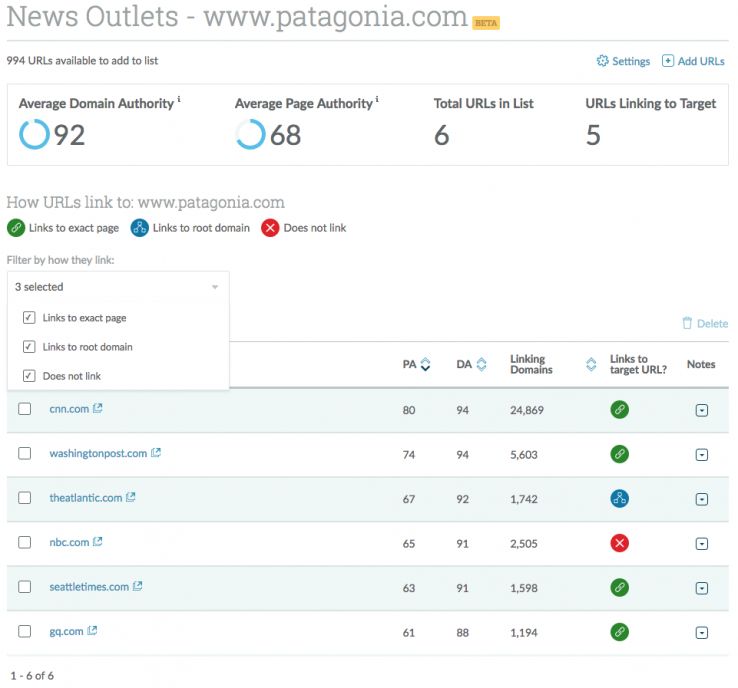Screen dimensions: 738x688
Task: Tick the checkbox for seattletimes.com
Action: coord(25,587)
